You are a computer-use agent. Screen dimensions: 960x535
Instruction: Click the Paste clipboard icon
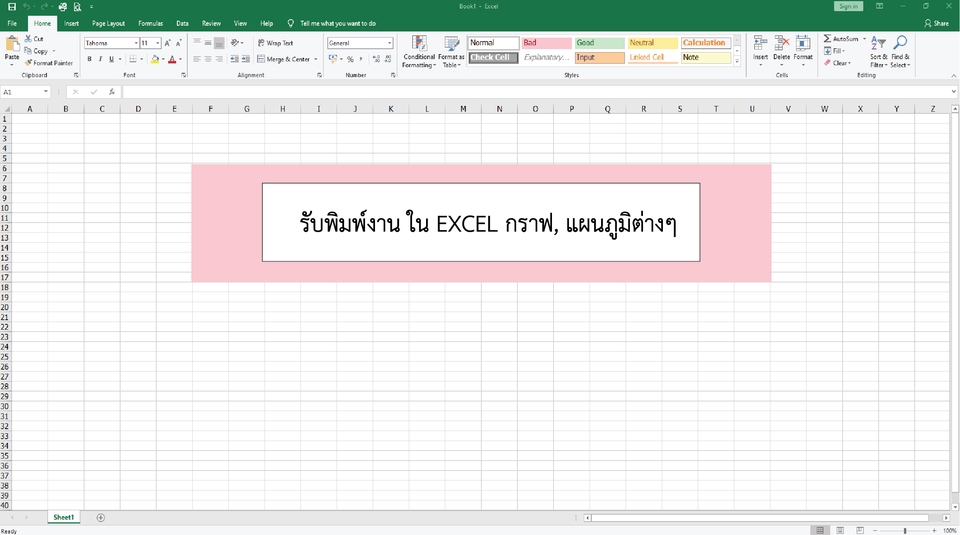pyautogui.click(x=12, y=44)
